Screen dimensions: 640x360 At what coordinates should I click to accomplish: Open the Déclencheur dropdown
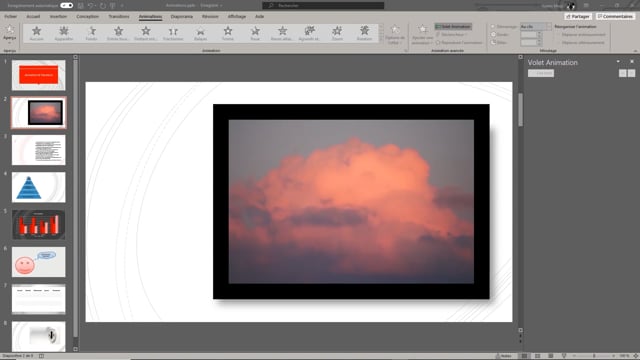click(452, 35)
